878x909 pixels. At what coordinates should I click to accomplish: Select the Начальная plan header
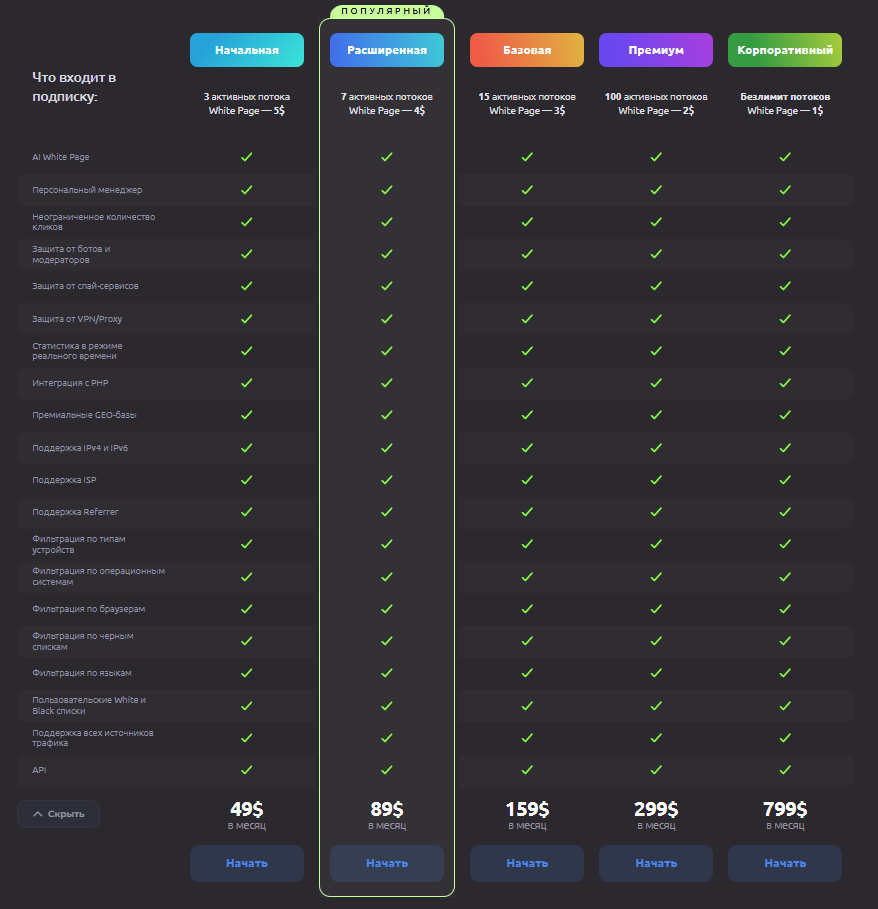click(247, 50)
